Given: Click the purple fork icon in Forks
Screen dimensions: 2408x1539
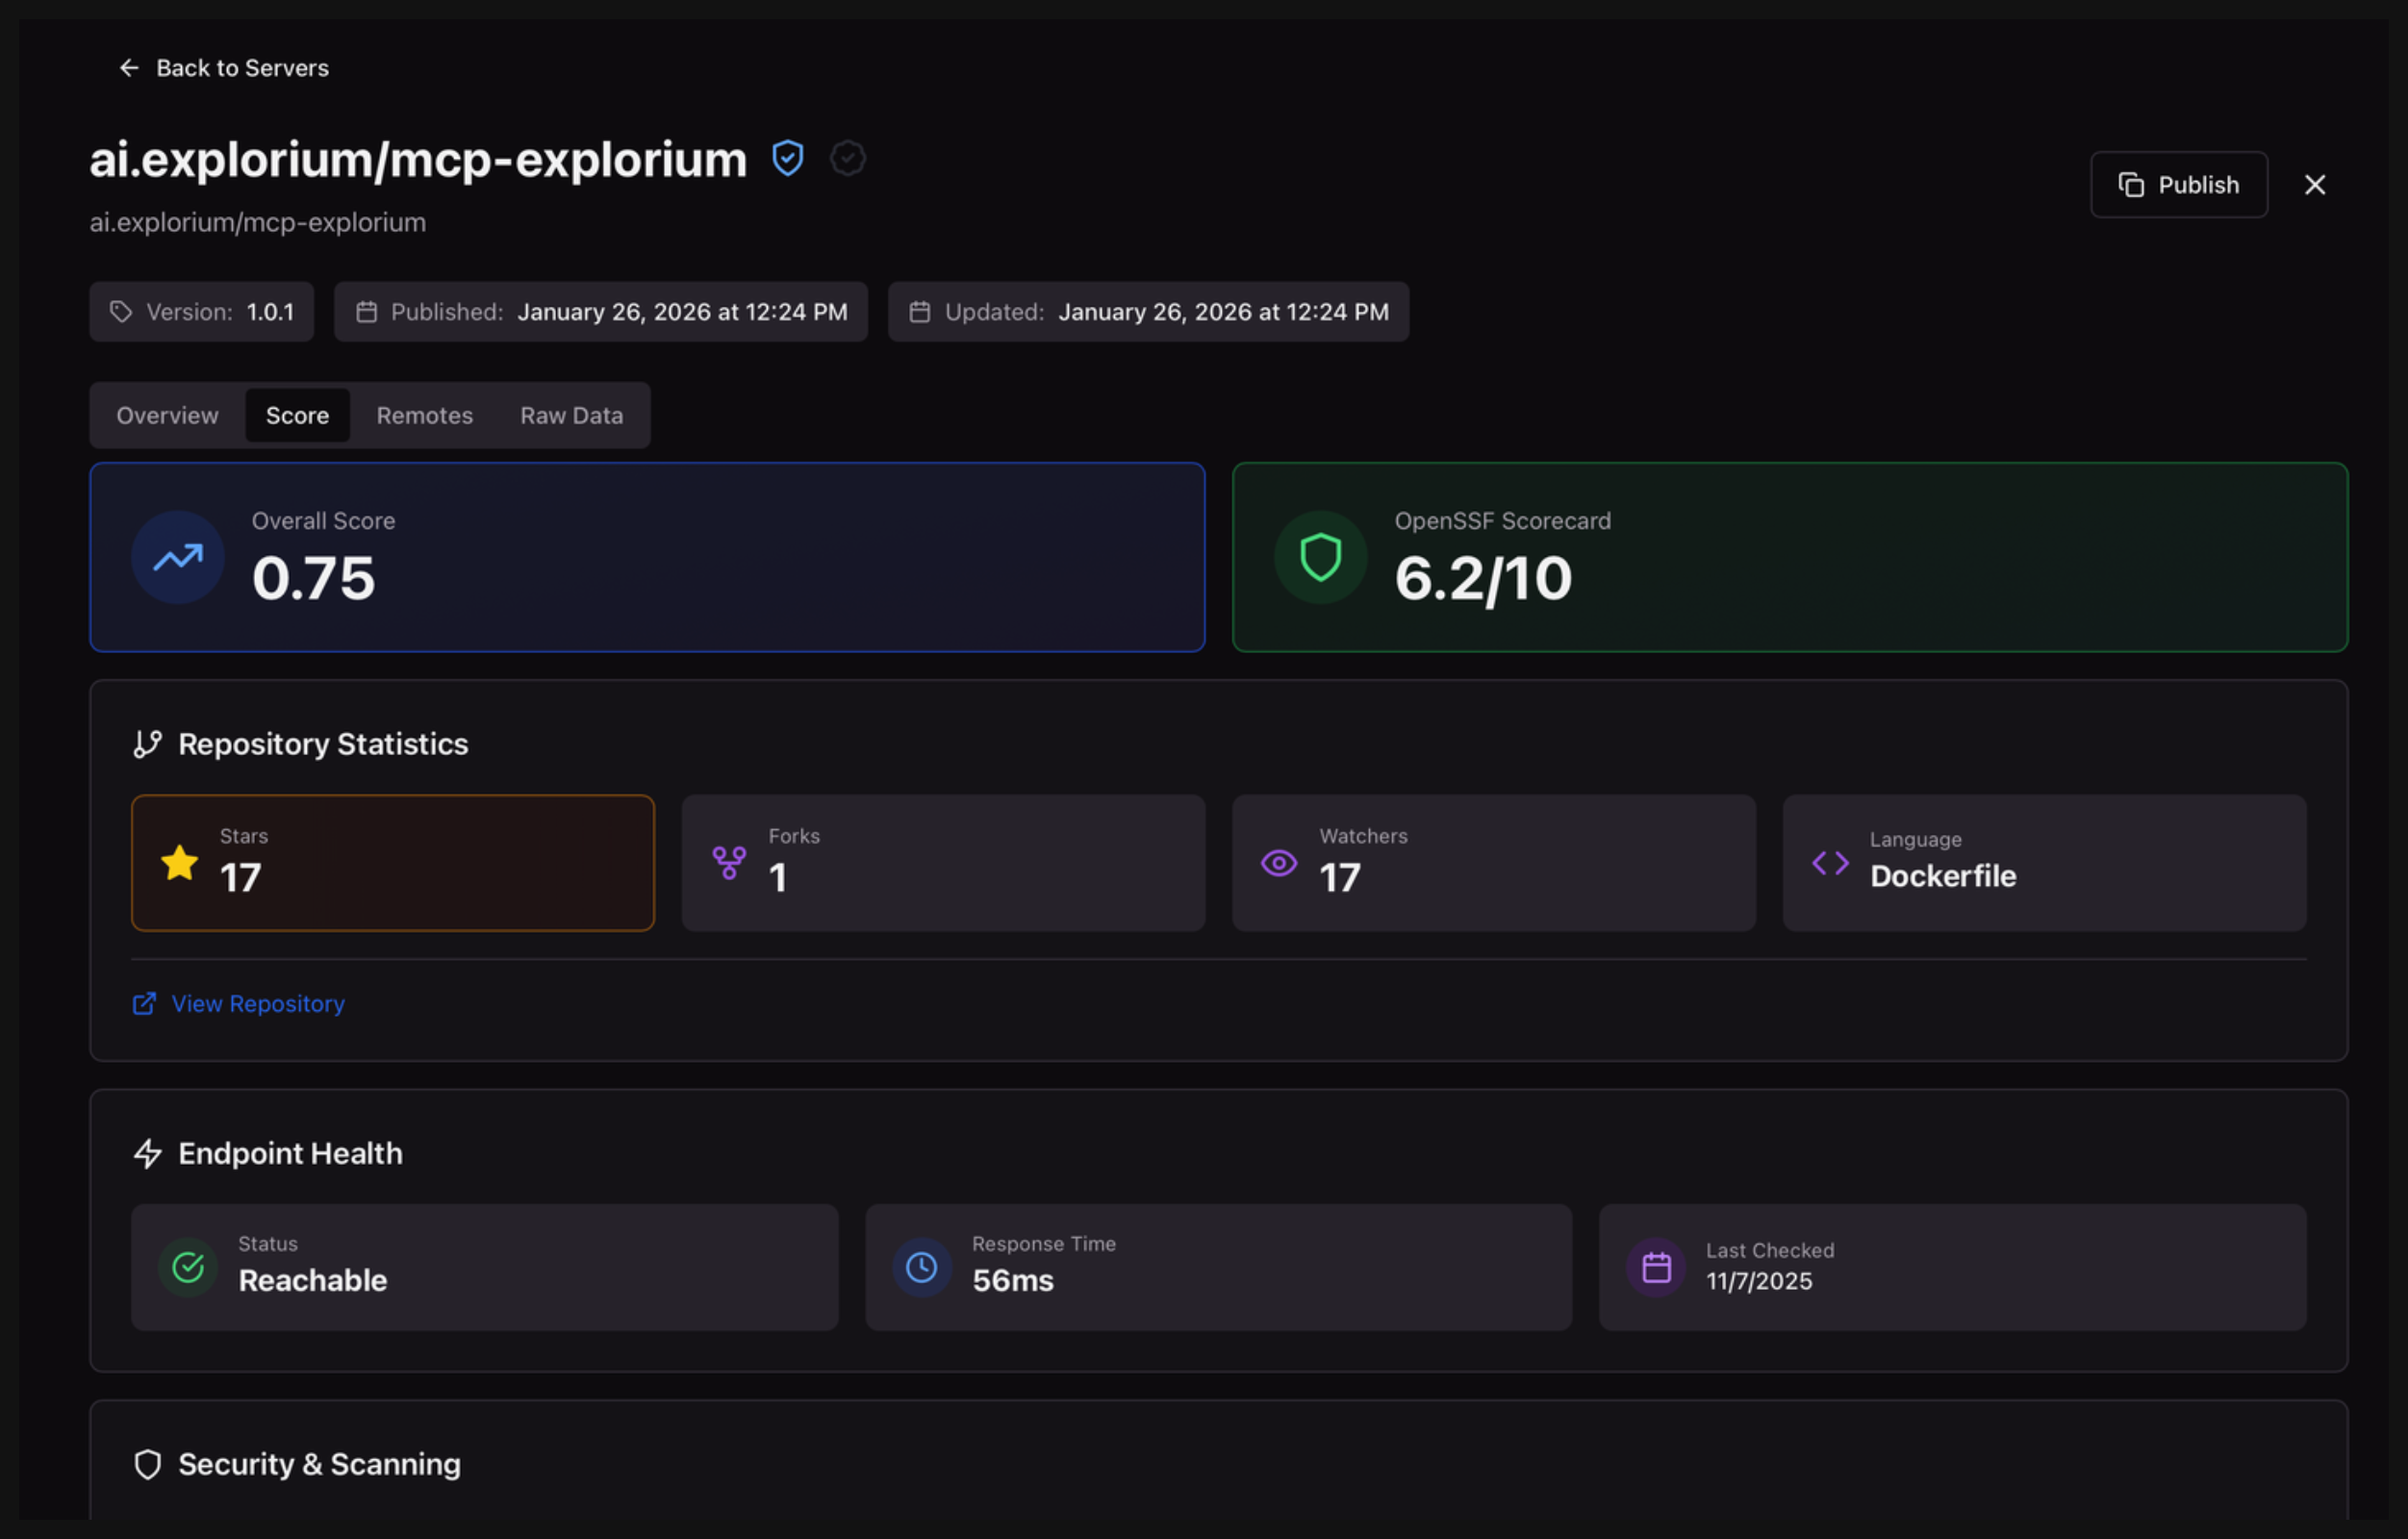Looking at the screenshot, I should click(729, 862).
